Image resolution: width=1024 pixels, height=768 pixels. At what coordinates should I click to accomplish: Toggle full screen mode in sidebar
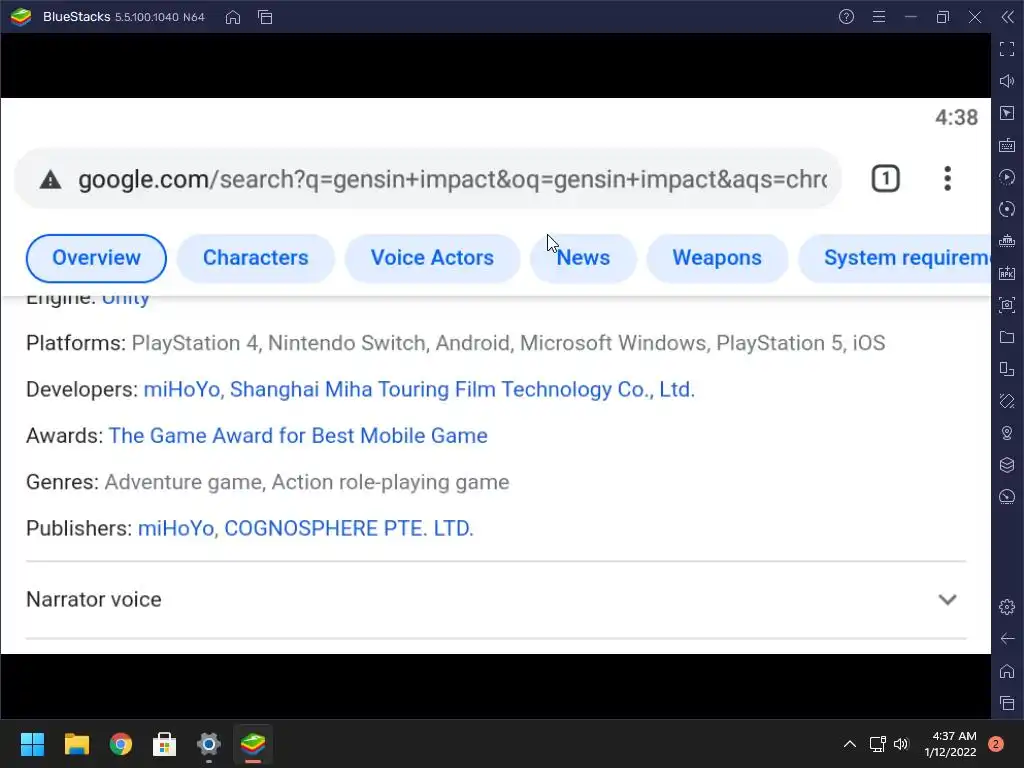[1007, 49]
